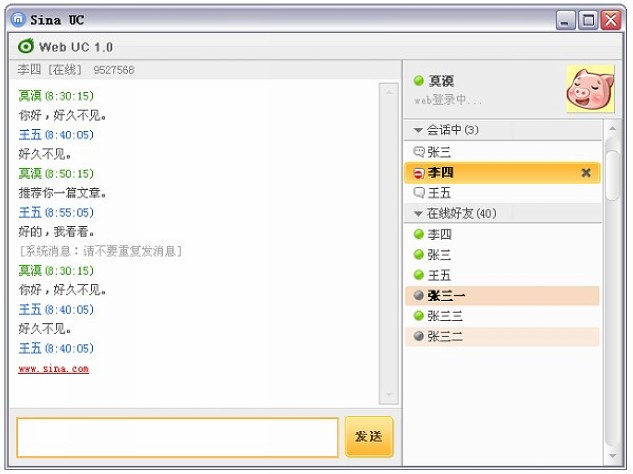
Task: Click the green dot beside 张三三
Action: point(419,316)
